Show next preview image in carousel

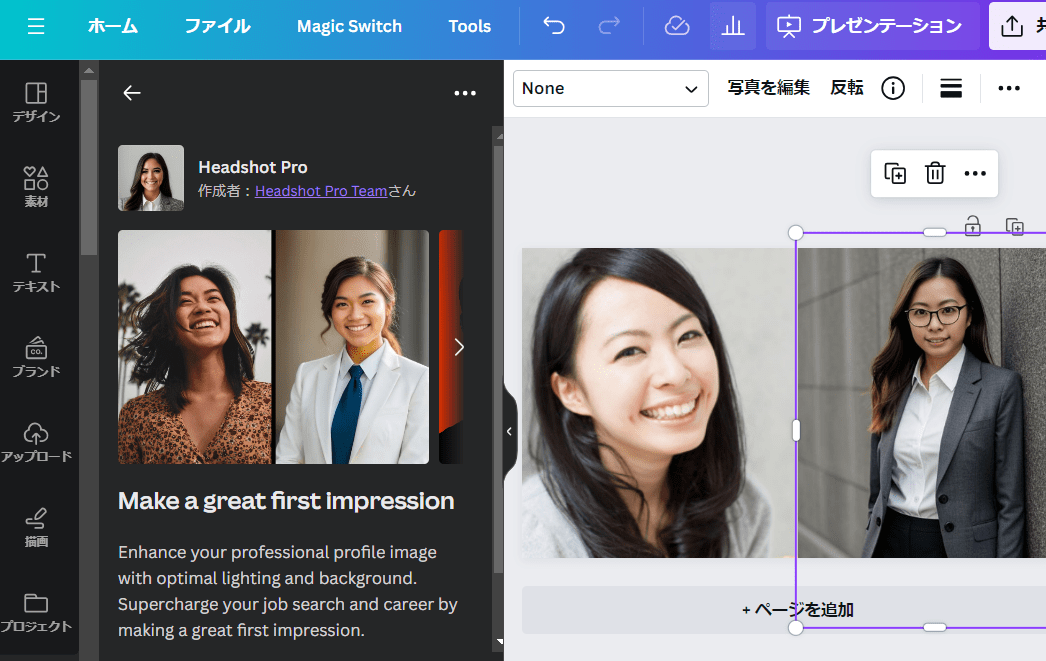click(x=459, y=347)
